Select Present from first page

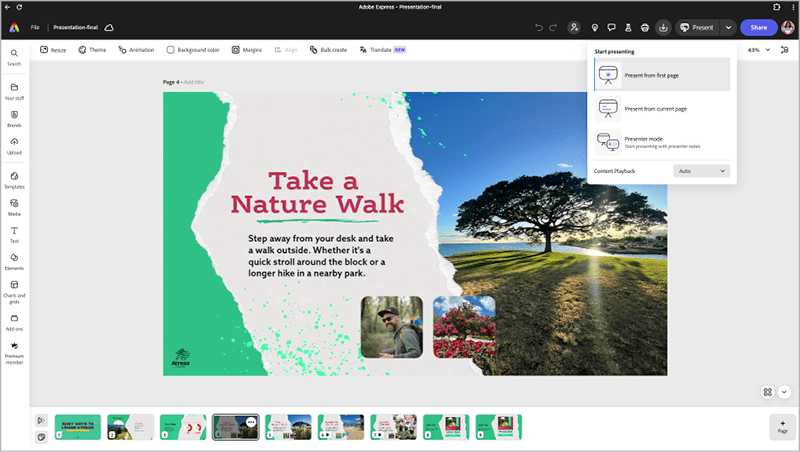point(662,75)
